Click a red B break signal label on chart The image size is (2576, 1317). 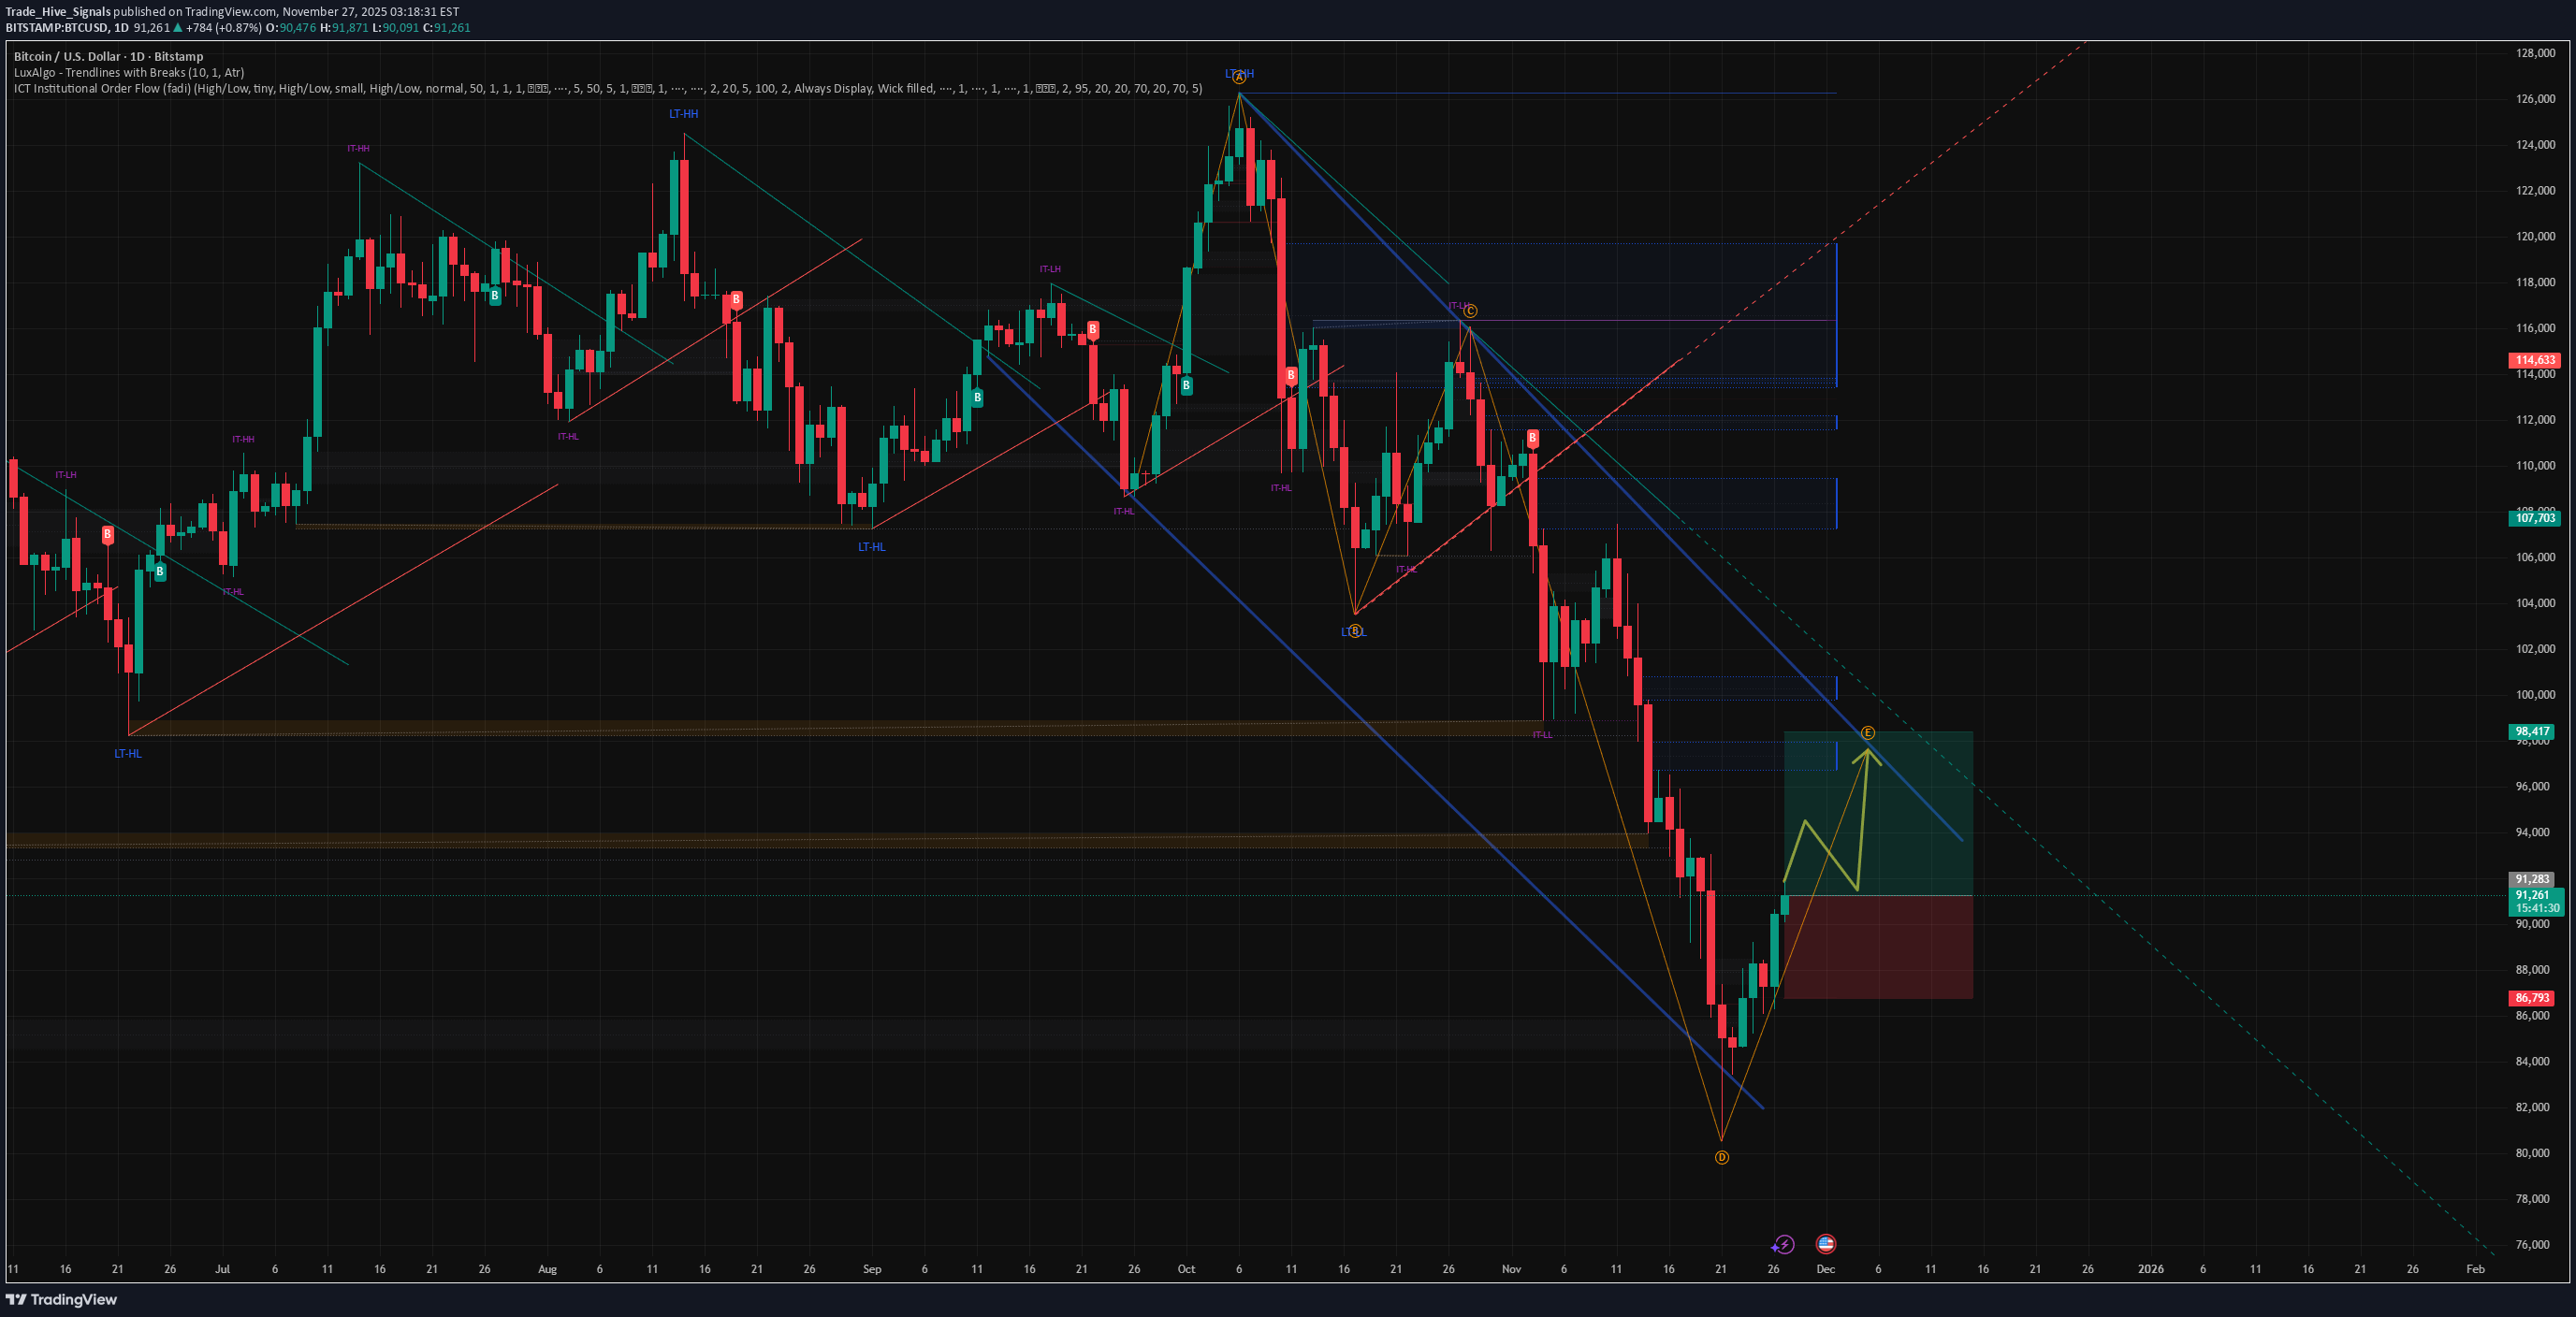coord(737,299)
